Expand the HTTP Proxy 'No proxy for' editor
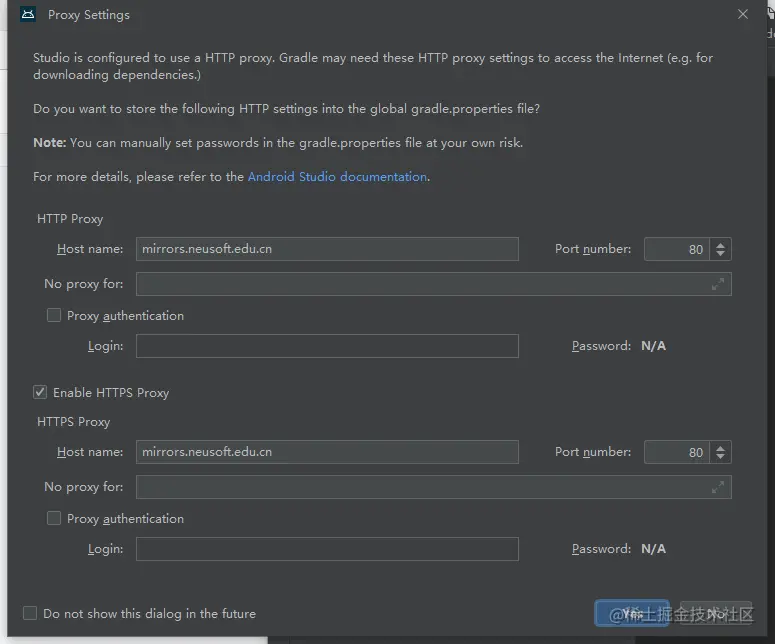This screenshot has width=775, height=644. pos(718,284)
